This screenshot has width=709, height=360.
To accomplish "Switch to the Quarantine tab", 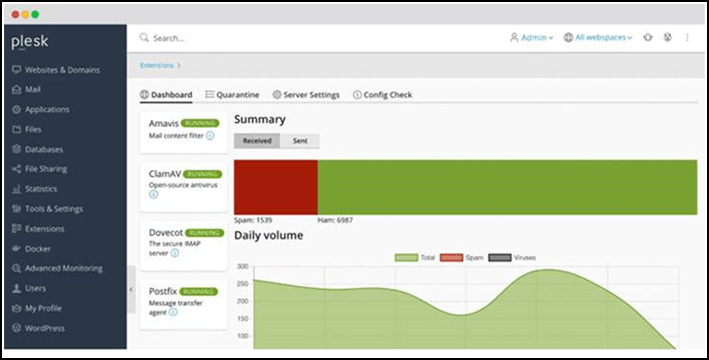I will [232, 95].
